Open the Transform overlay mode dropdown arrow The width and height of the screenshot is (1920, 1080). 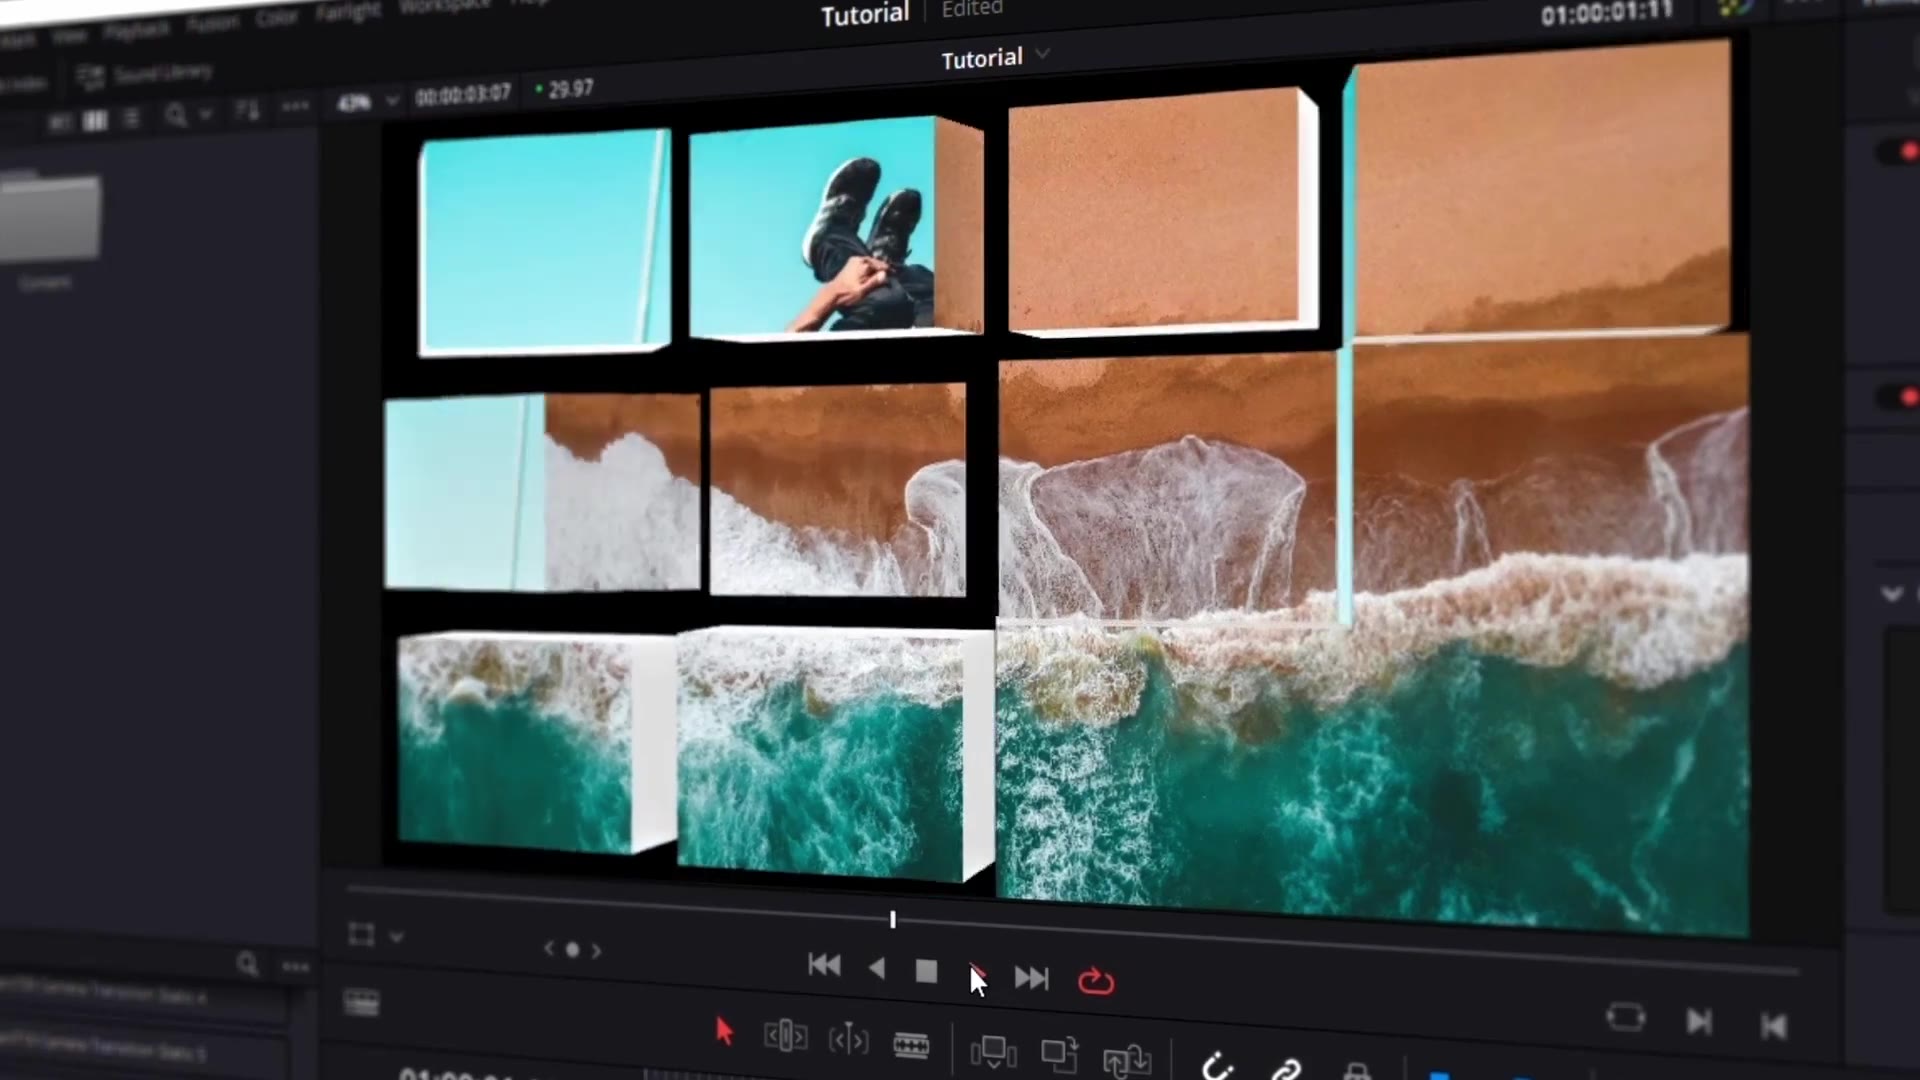(x=397, y=937)
